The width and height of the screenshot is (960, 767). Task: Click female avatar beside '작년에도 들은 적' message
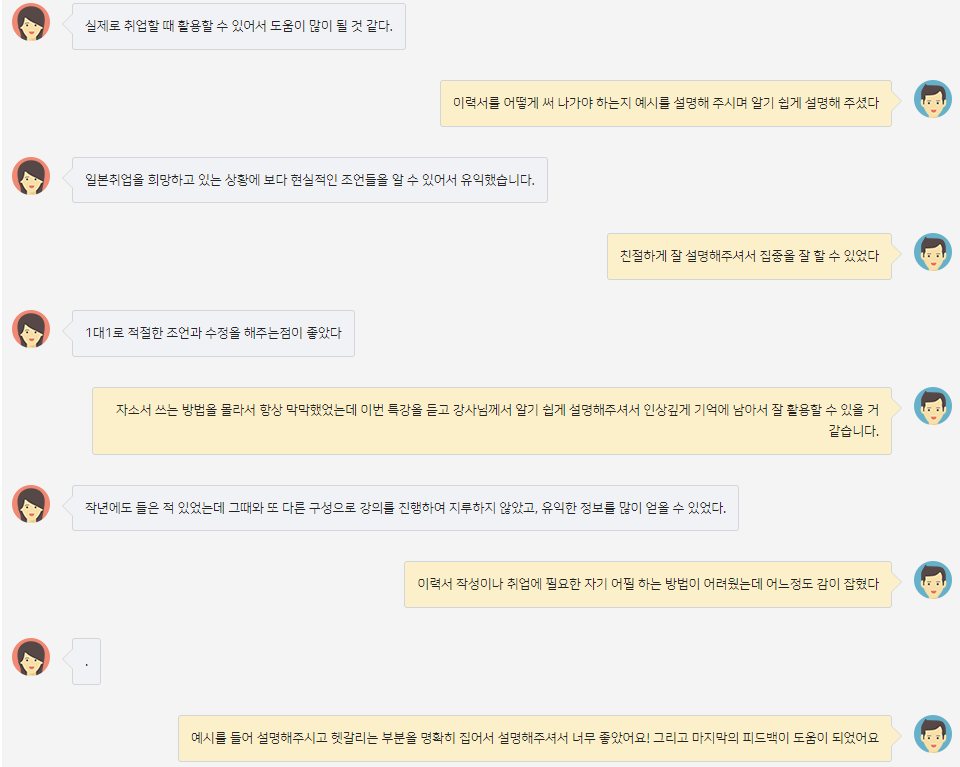click(31, 504)
